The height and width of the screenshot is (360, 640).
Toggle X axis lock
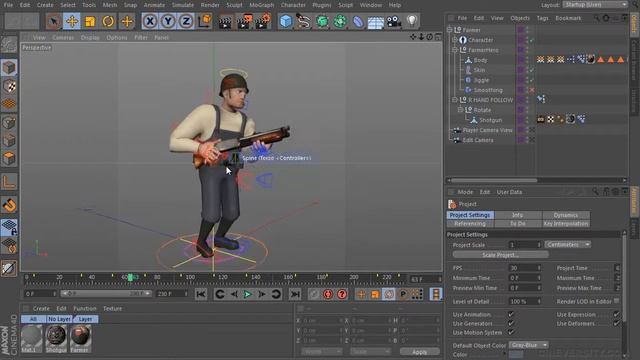(150, 21)
